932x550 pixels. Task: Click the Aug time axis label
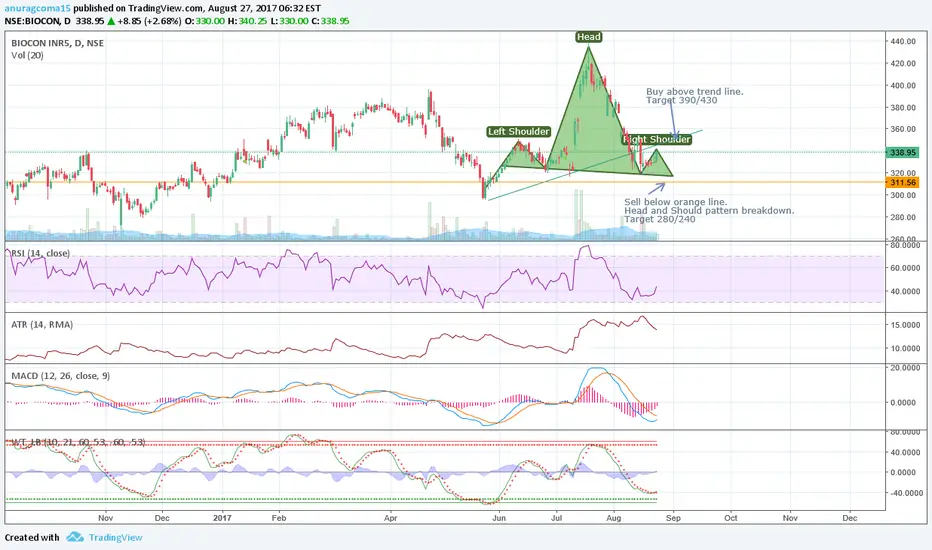pos(613,518)
